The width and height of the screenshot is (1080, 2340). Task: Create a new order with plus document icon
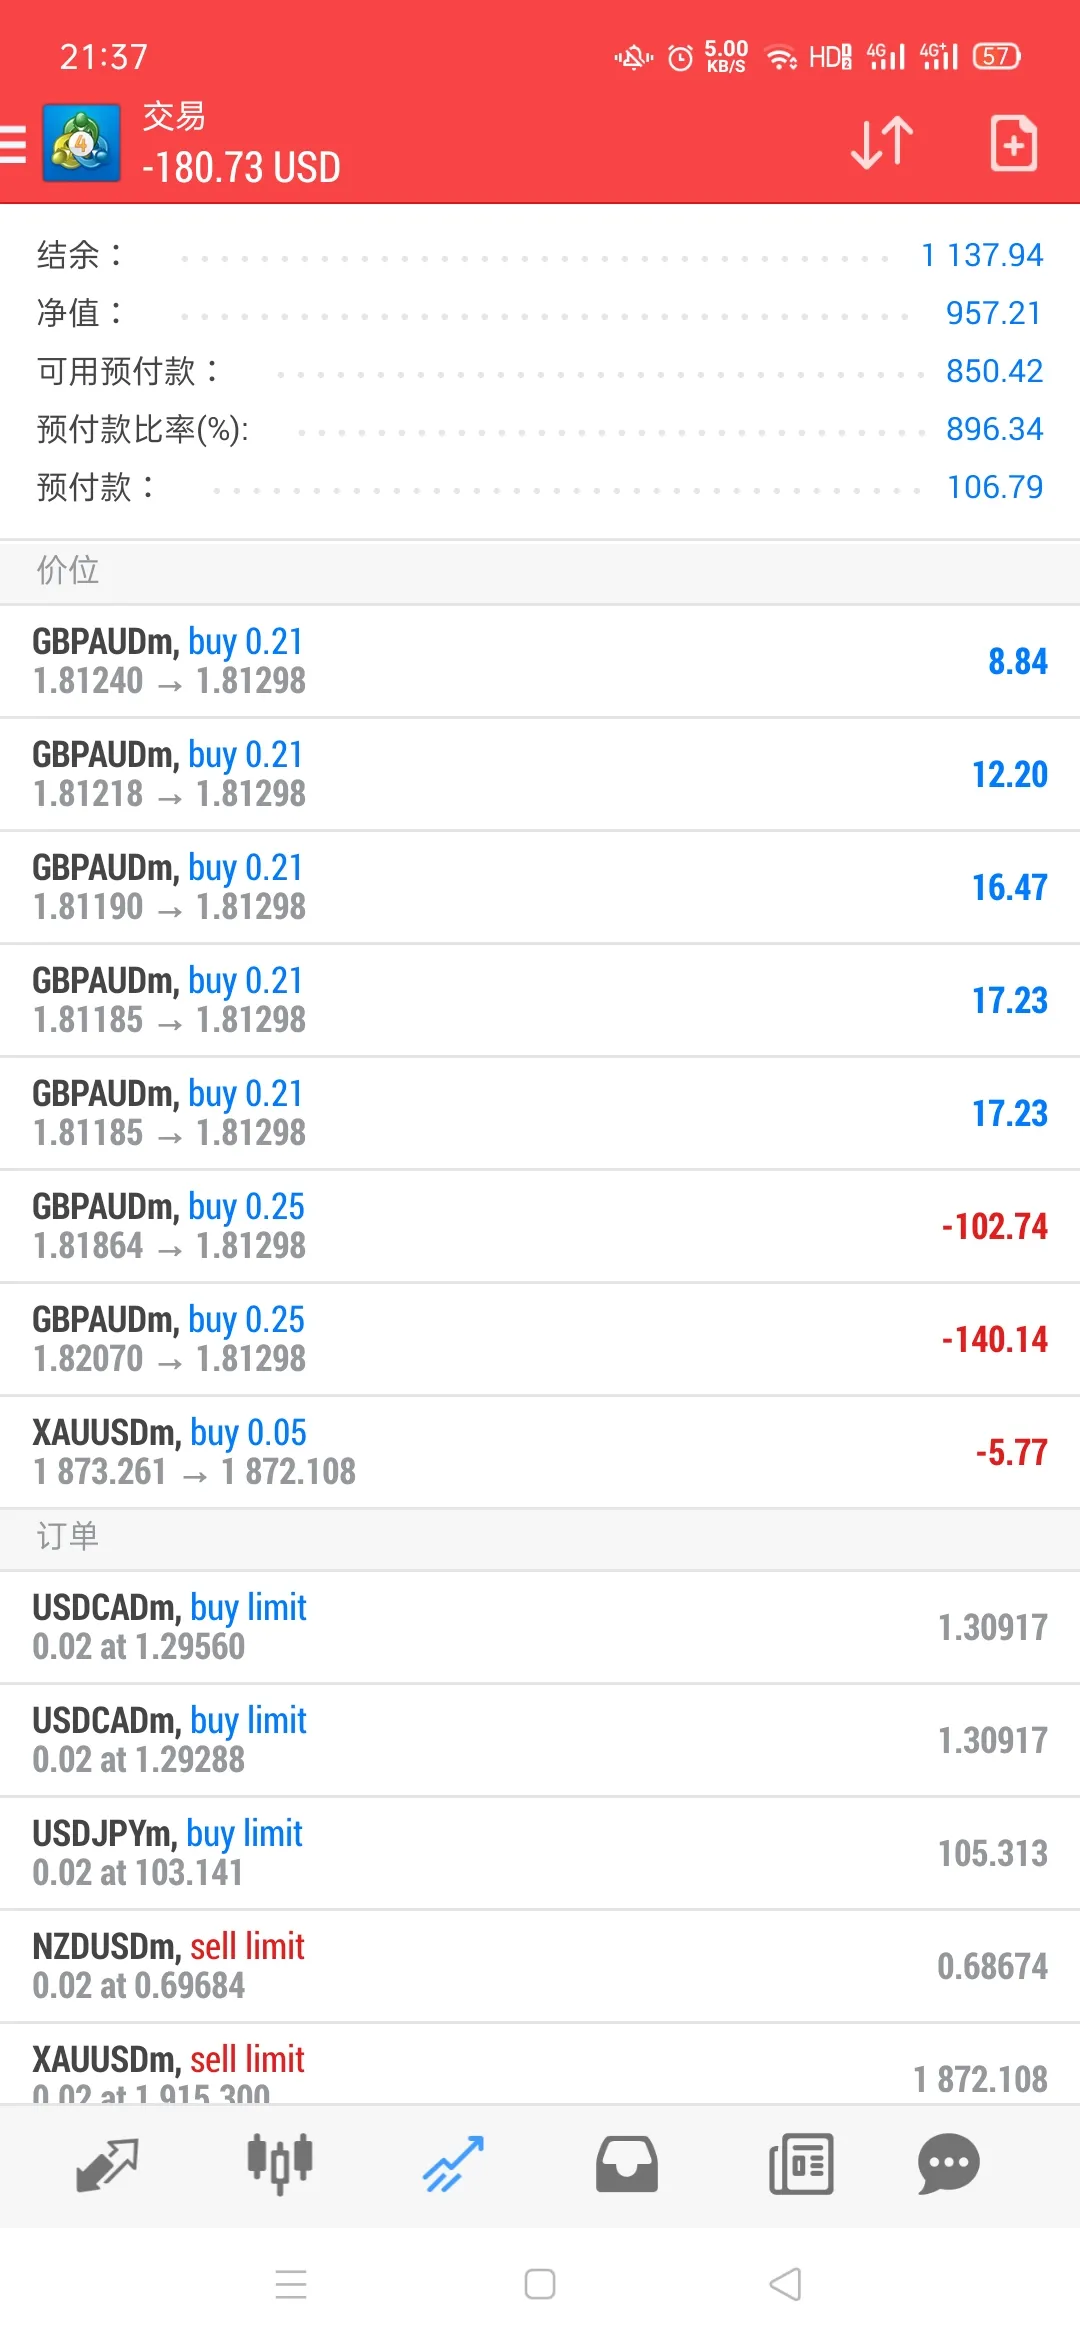pyautogui.click(x=1013, y=143)
